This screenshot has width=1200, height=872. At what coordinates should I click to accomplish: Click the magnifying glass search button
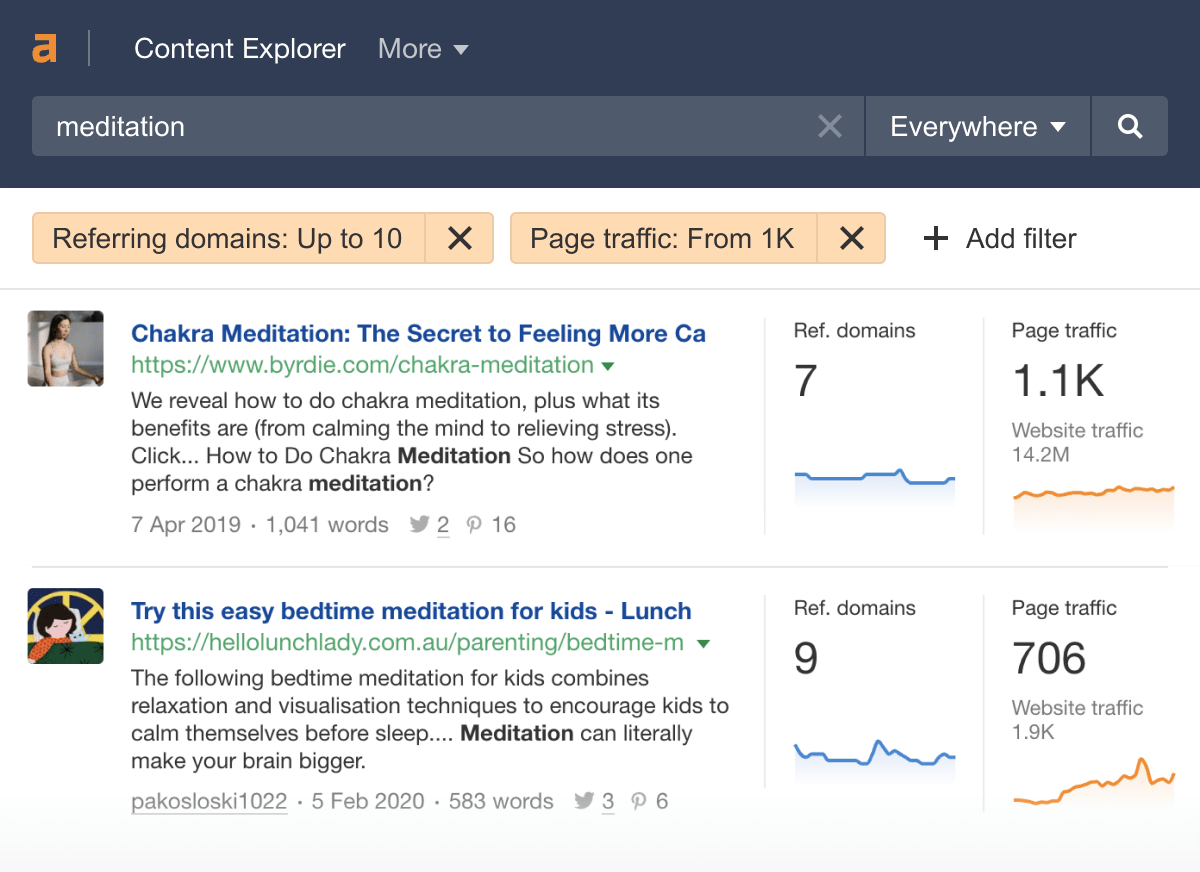[1129, 127]
